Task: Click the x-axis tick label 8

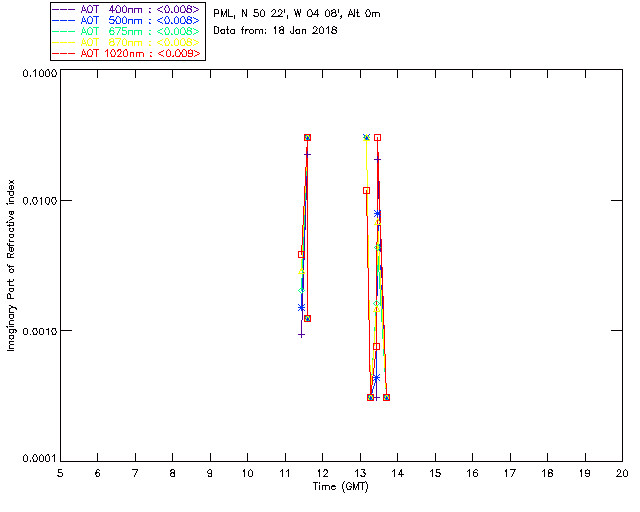Action: click(173, 473)
